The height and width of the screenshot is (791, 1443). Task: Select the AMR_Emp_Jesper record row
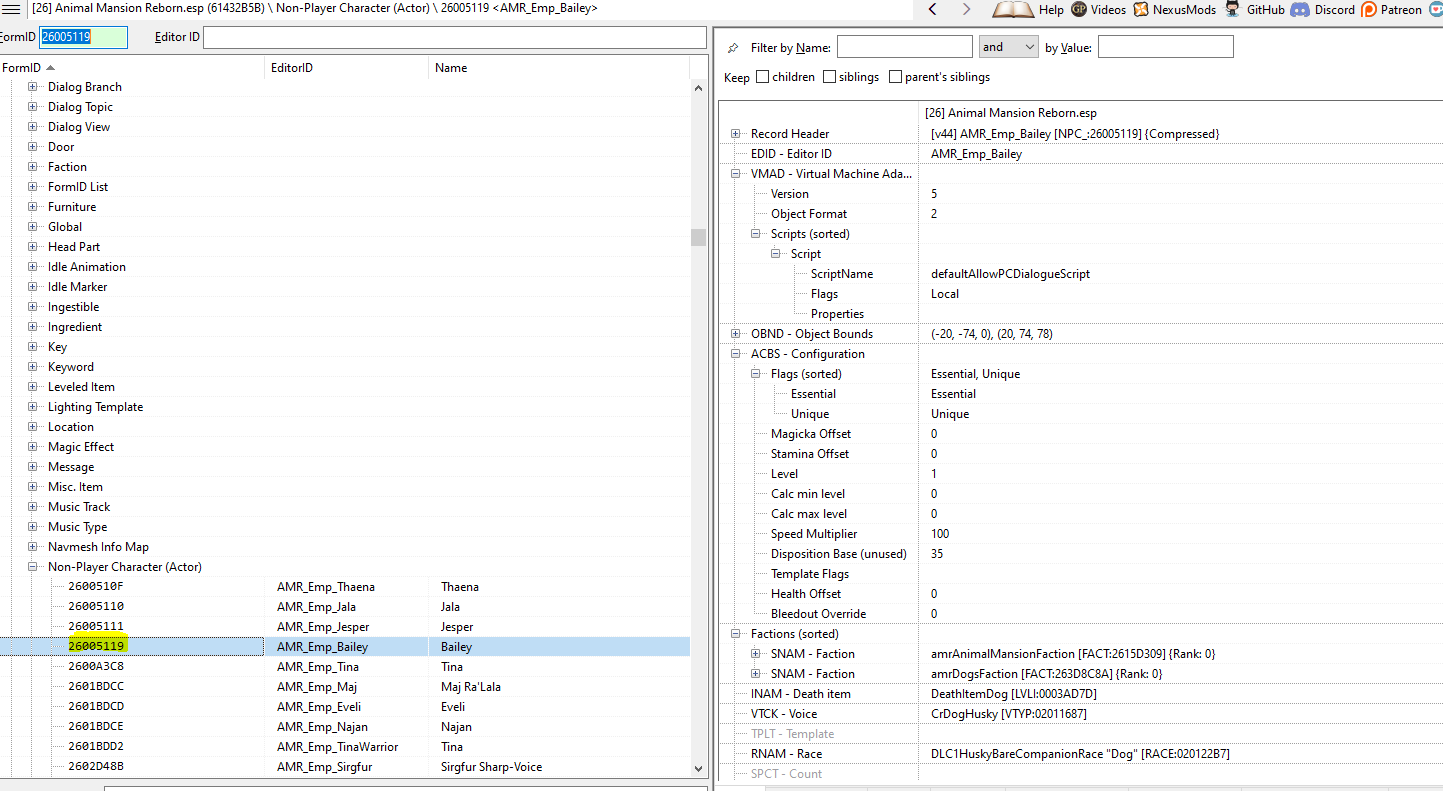[x=345, y=627]
